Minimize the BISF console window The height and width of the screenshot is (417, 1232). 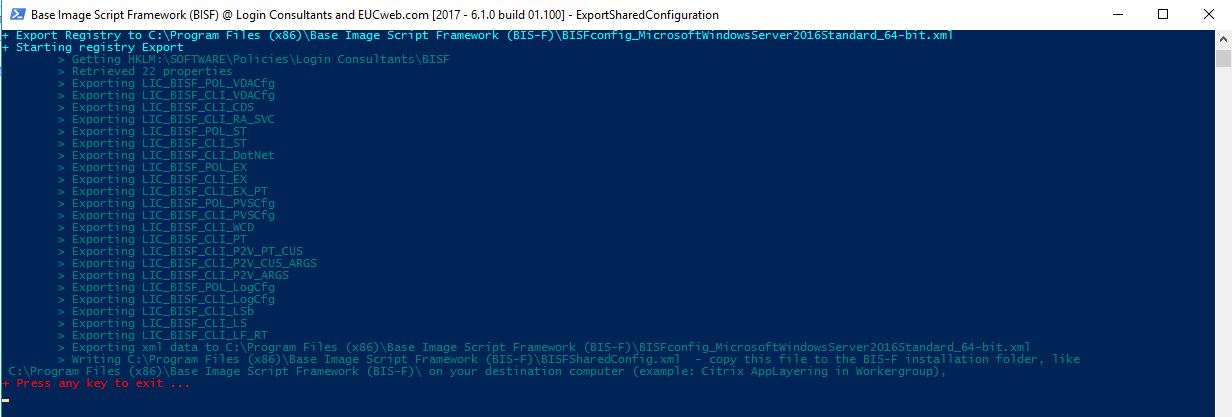click(1115, 15)
